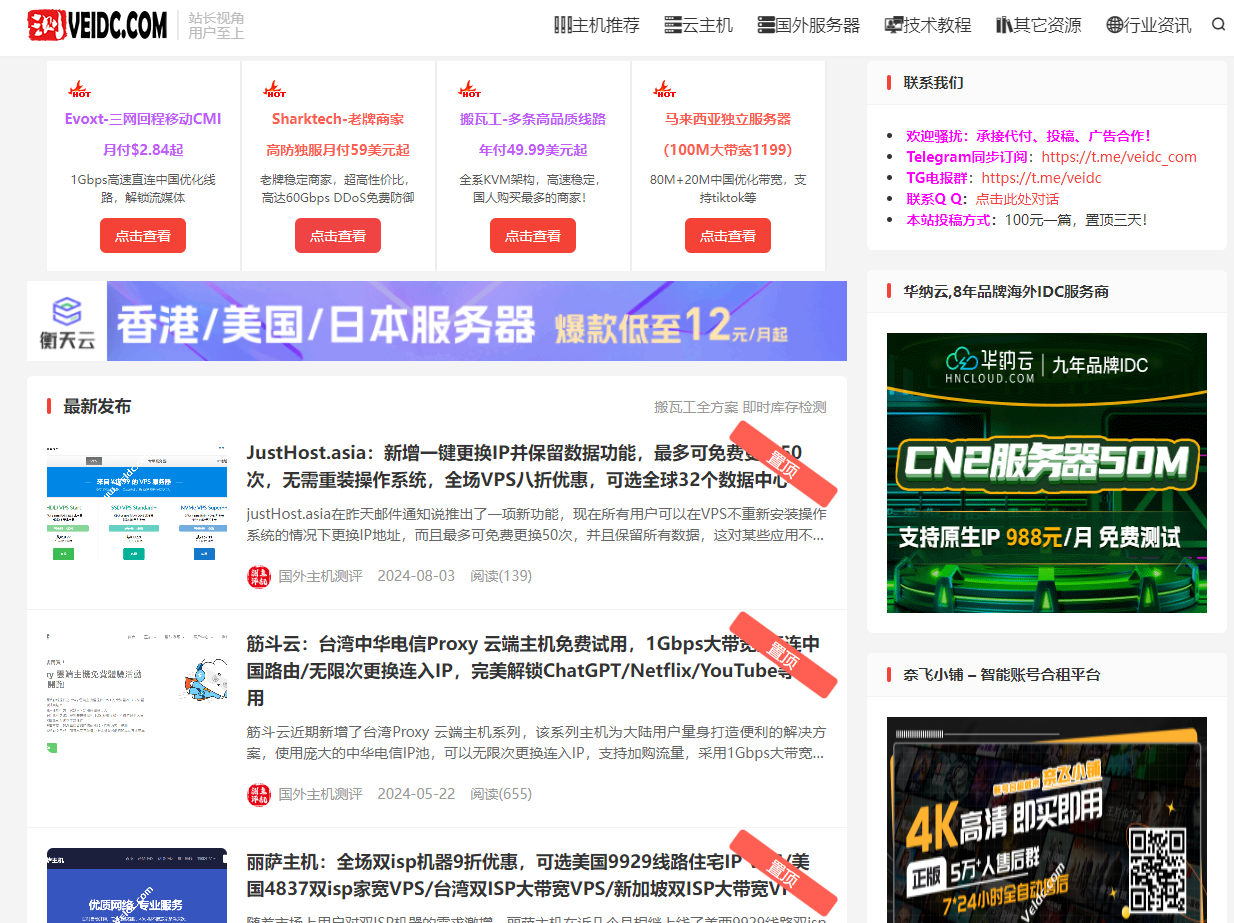Open Telegram link https://t.me/veidc_com
The width and height of the screenshot is (1234, 923).
point(1119,157)
